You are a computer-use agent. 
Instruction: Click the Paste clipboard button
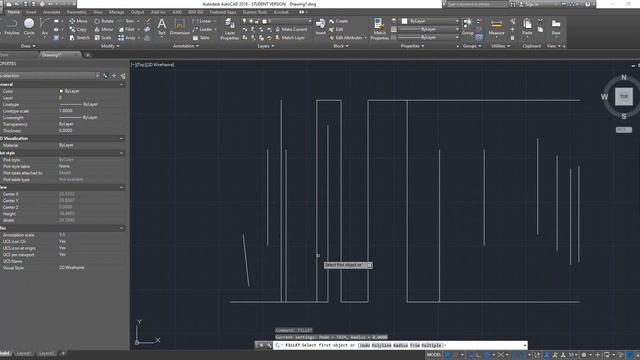pos(527,27)
